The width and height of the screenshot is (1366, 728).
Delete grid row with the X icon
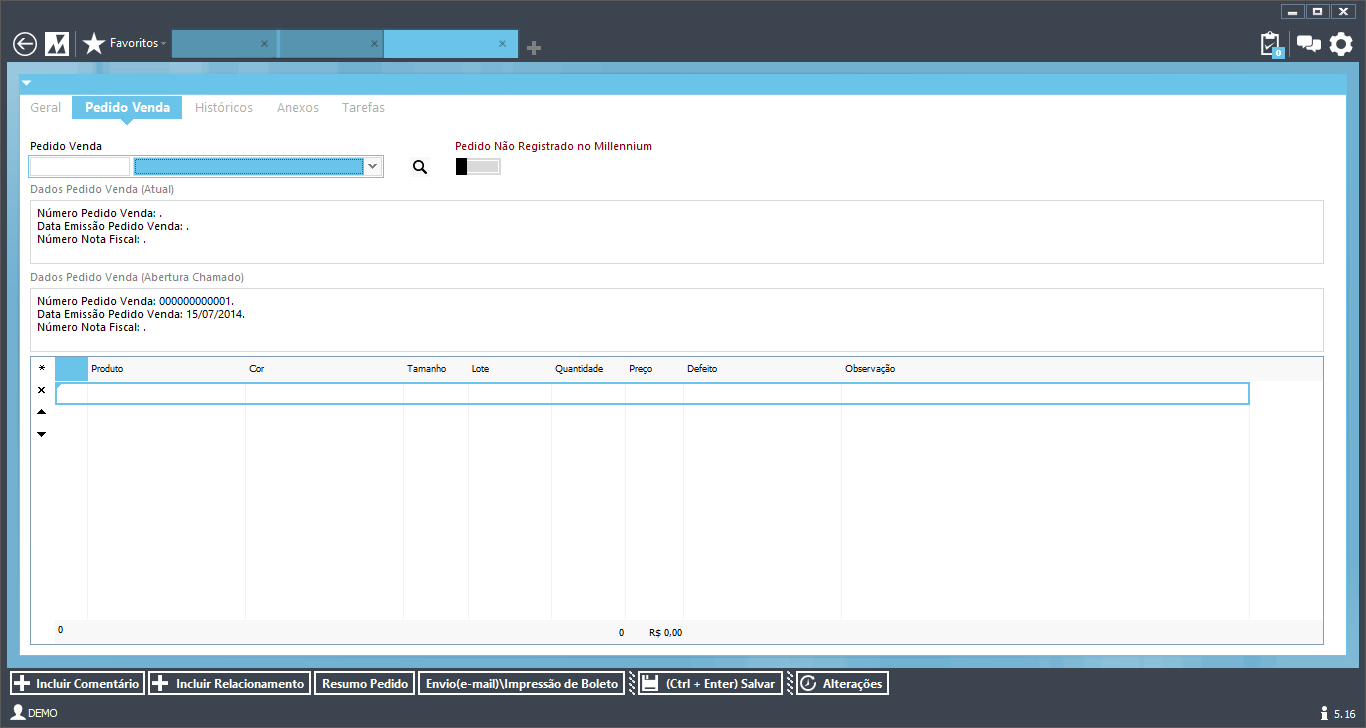click(41, 390)
